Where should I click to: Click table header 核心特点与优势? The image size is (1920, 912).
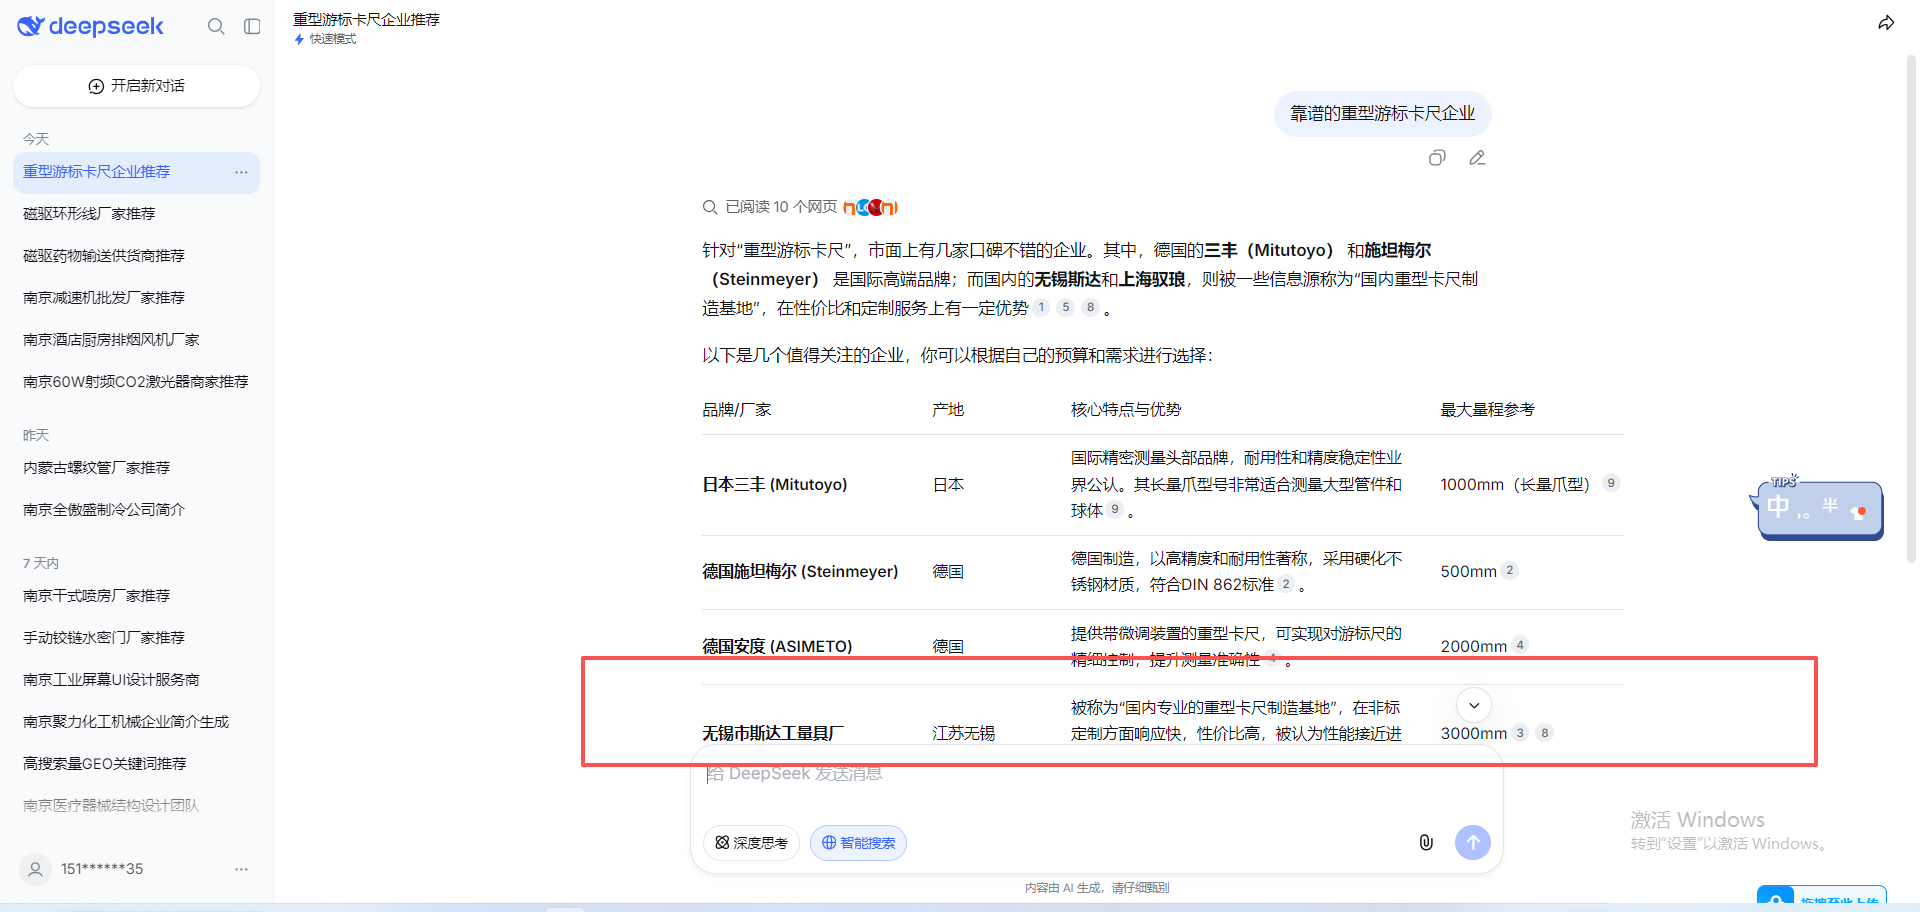[x=1126, y=410]
